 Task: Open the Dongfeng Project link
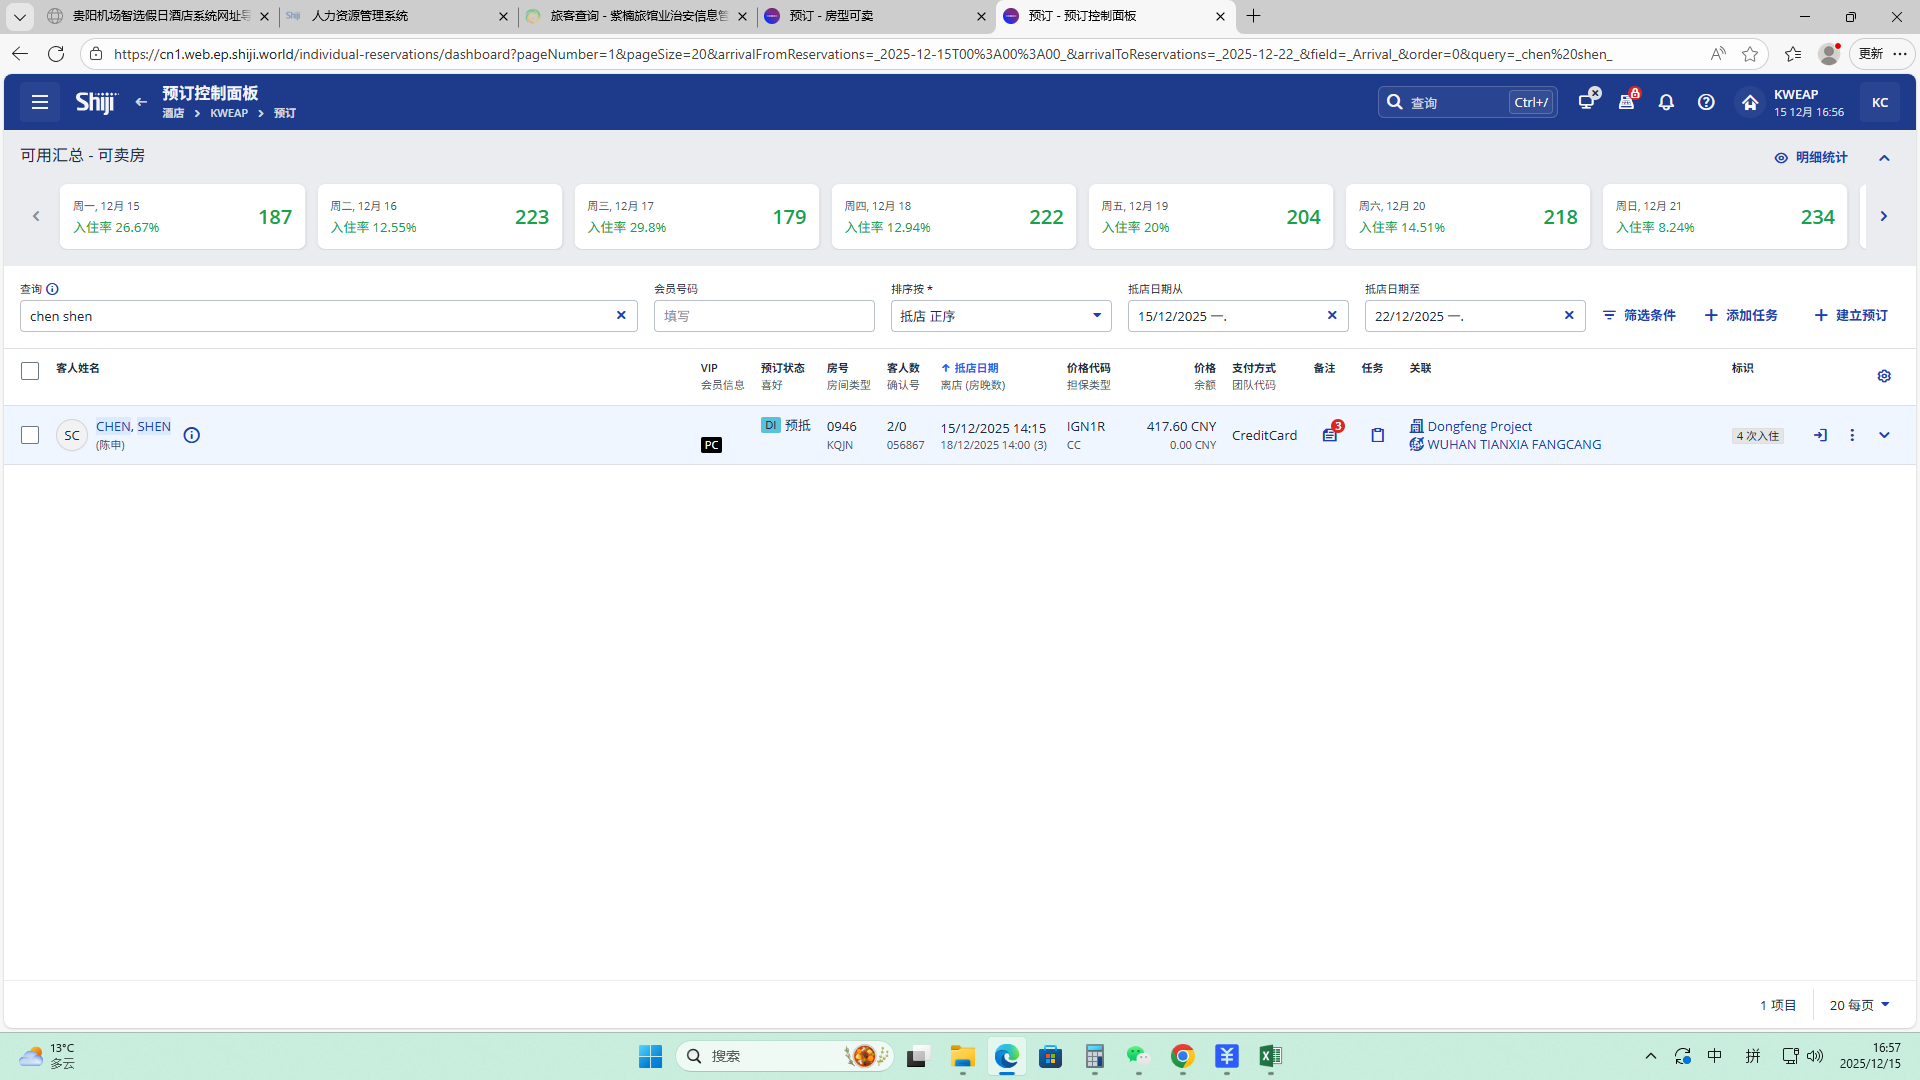pos(1479,426)
